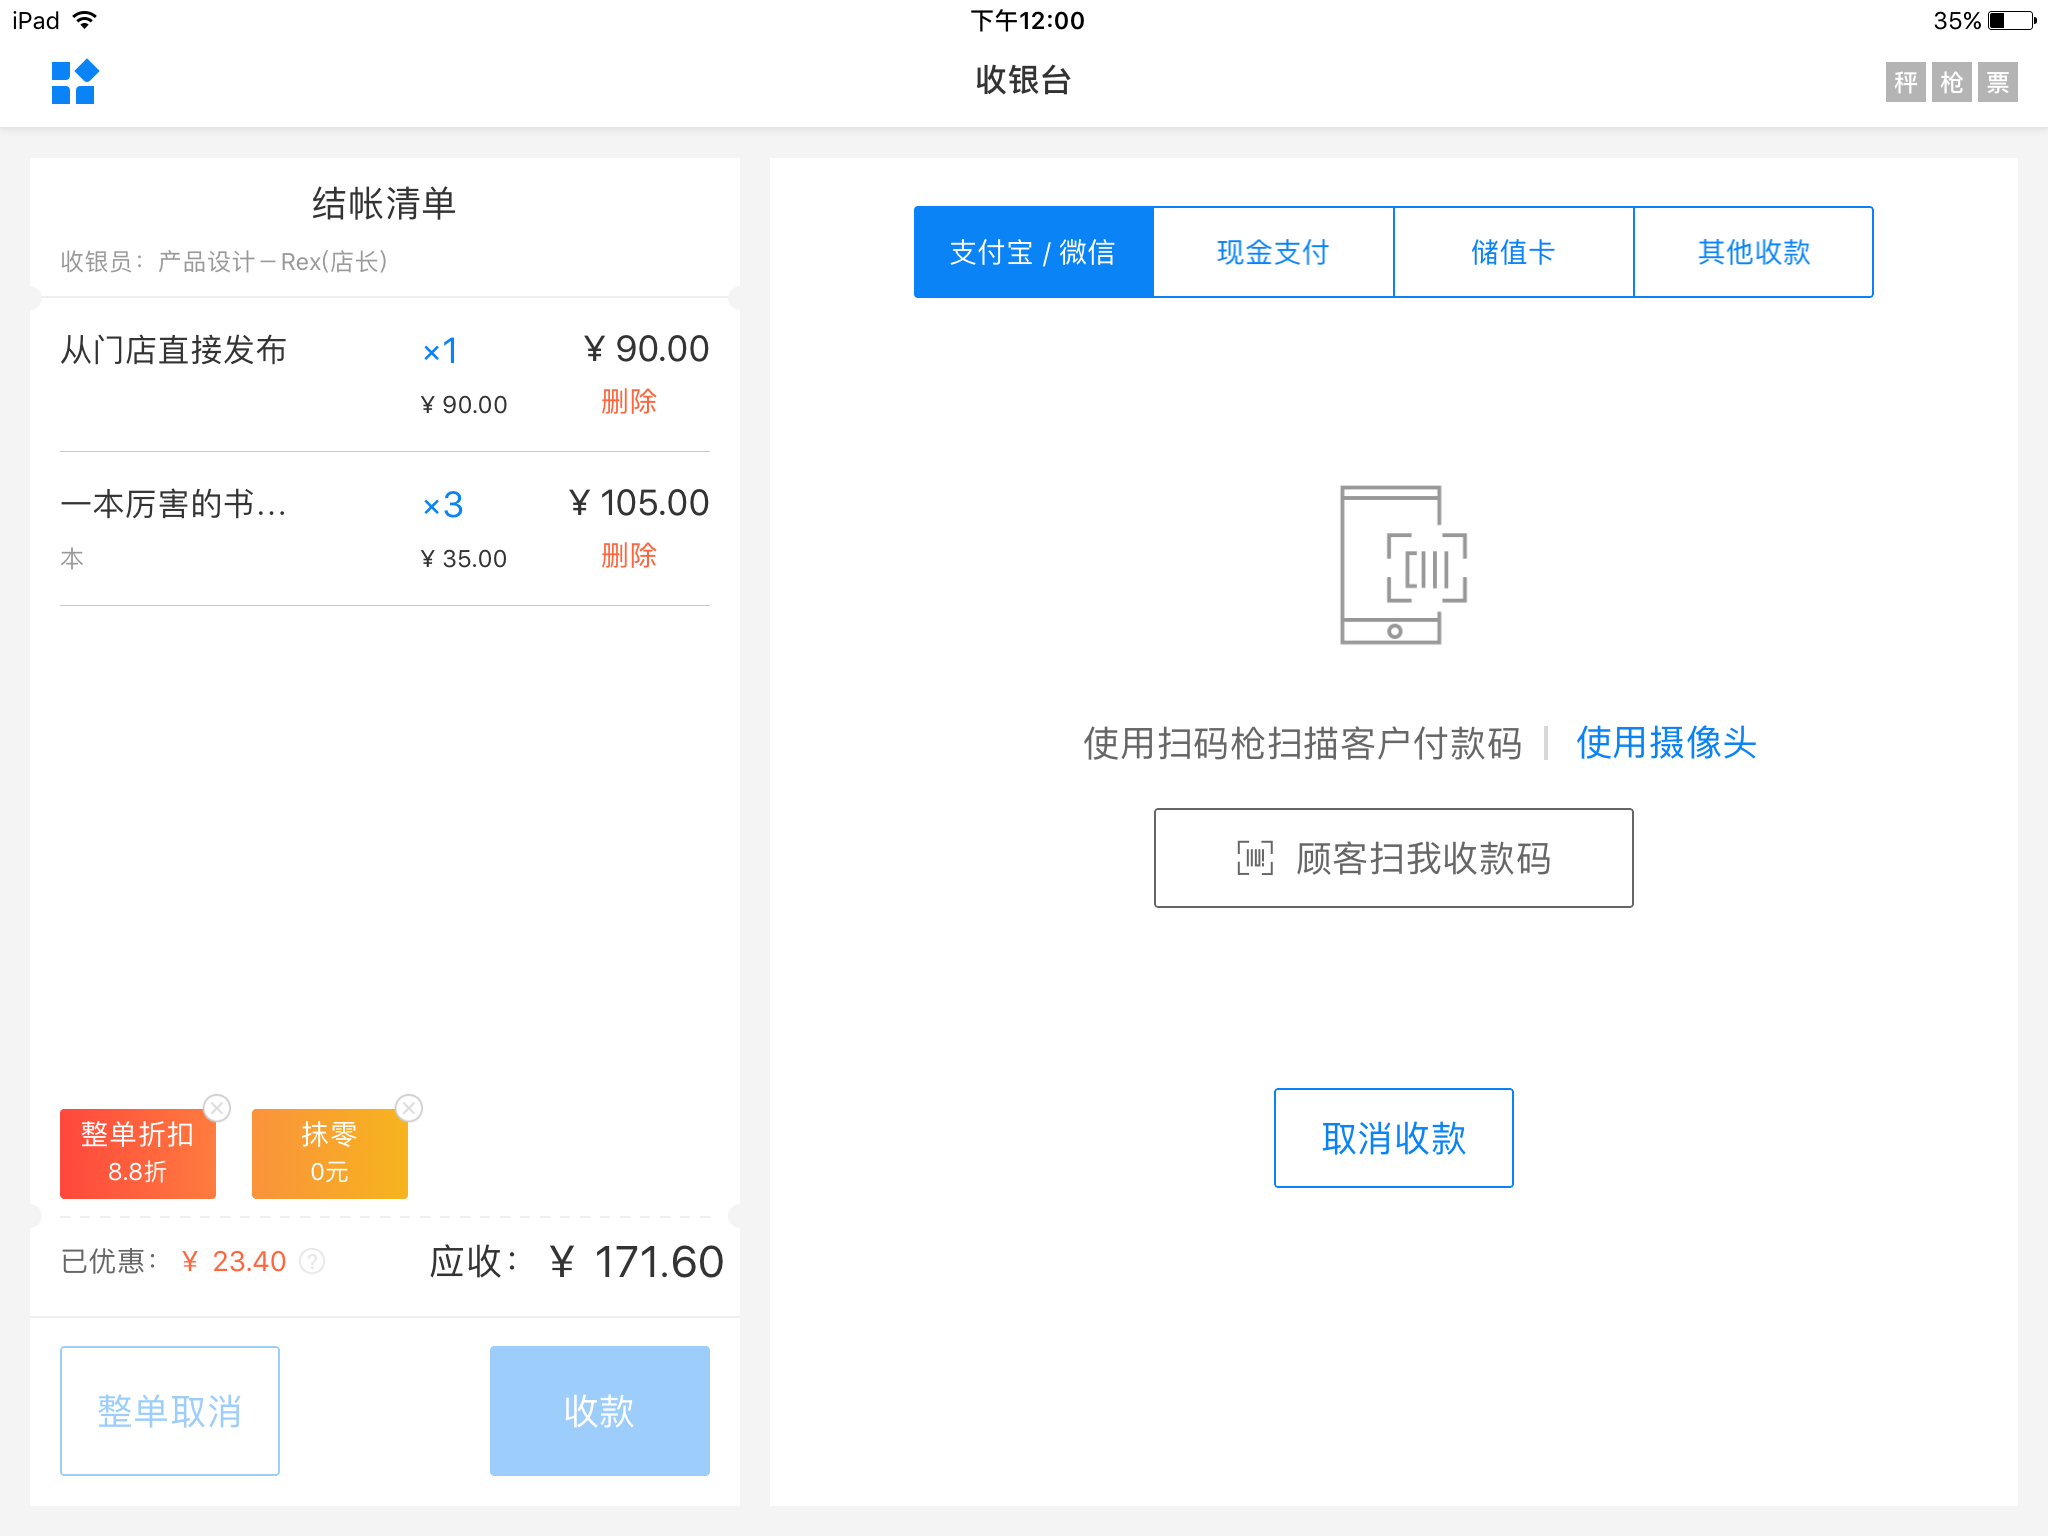Click the 取消收款 button
This screenshot has height=1536, width=2048.
1394,1138
